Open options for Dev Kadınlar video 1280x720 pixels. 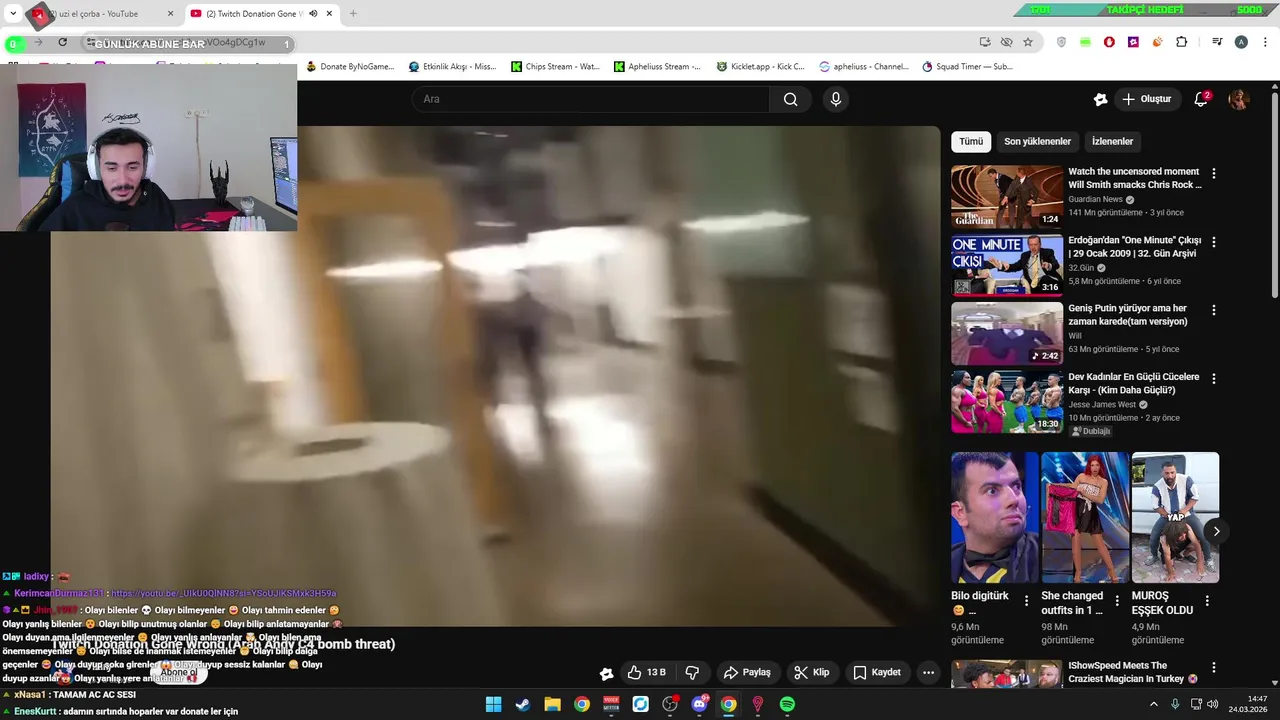click(1214, 379)
